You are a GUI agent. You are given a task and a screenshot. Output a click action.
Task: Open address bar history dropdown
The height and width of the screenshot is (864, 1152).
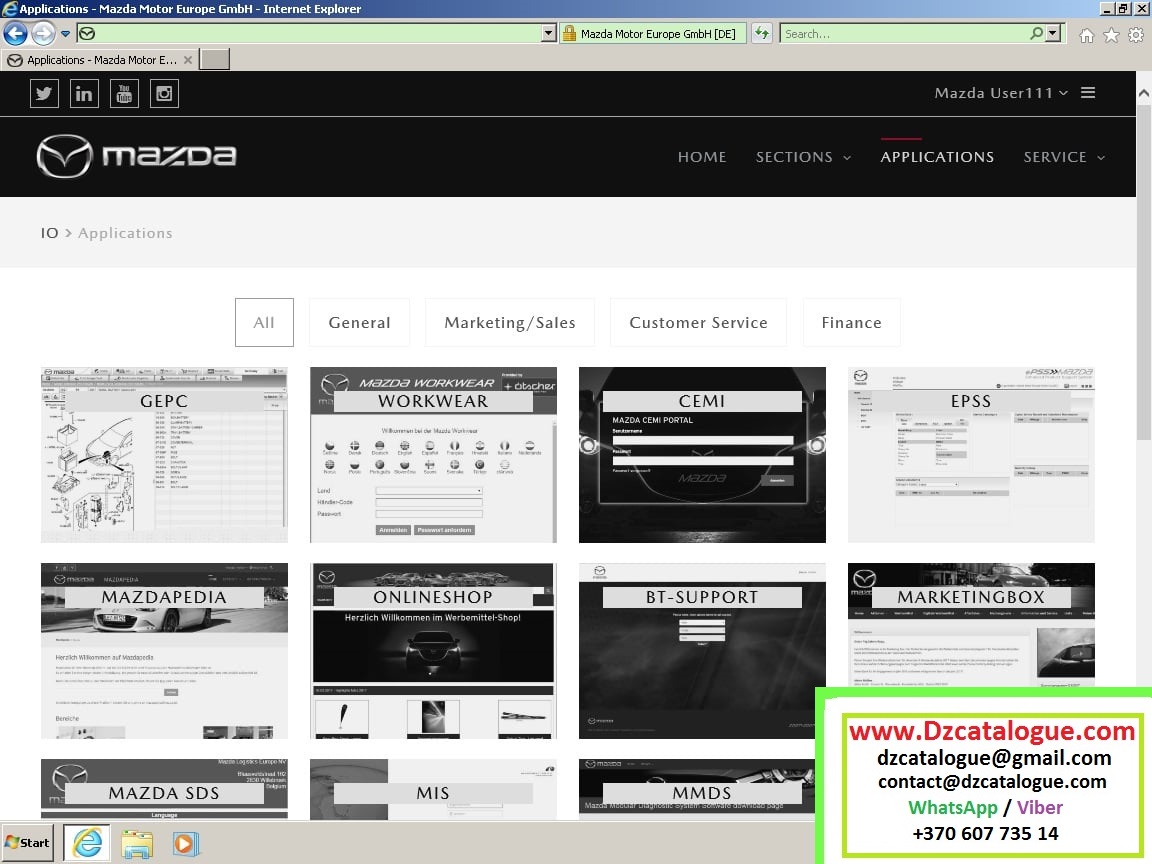click(548, 34)
